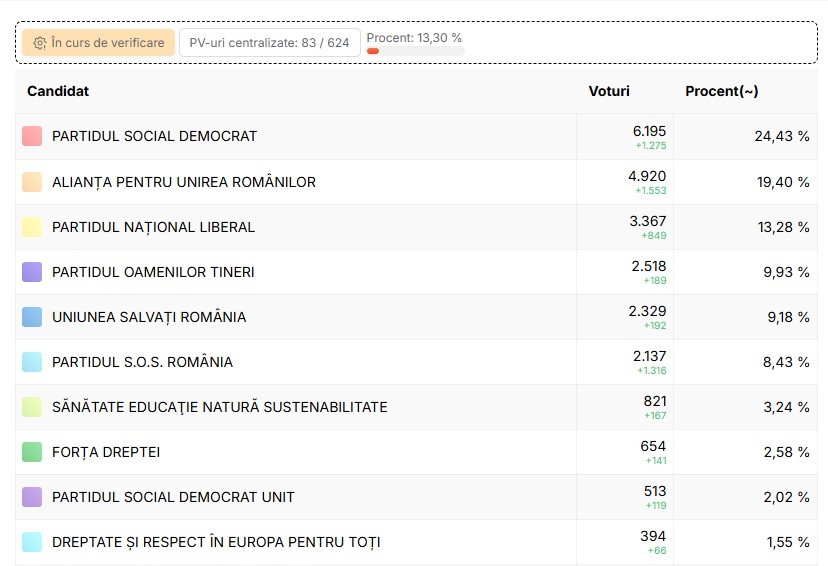The height and width of the screenshot is (566, 828).
Task: Click vote count 654
Action: point(653,446)
